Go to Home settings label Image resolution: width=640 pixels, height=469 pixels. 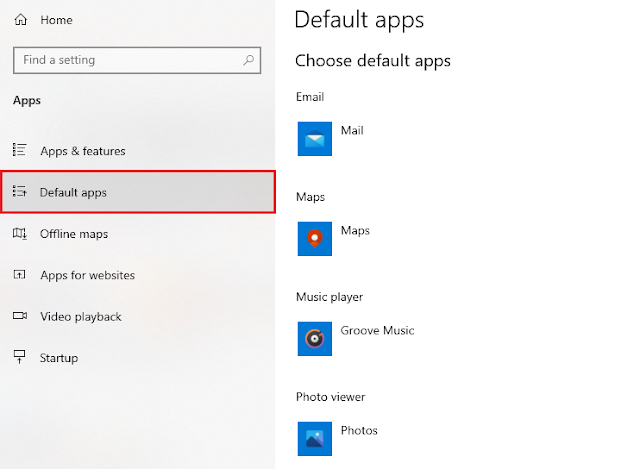56,20
